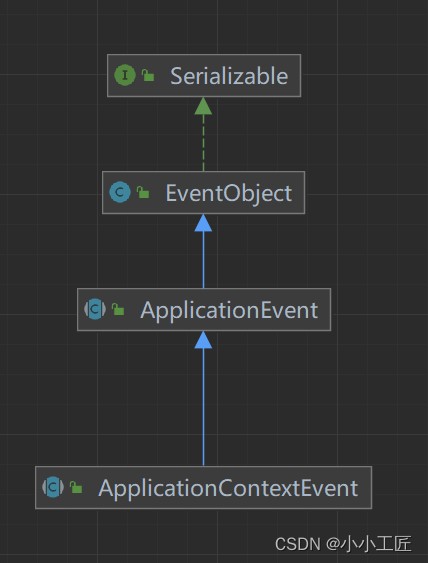Click the blue line between ApplicationEvent and EventObject
The height and width of the screenshot is (563, 428).
pyautogui.click(x=203, y=260)
